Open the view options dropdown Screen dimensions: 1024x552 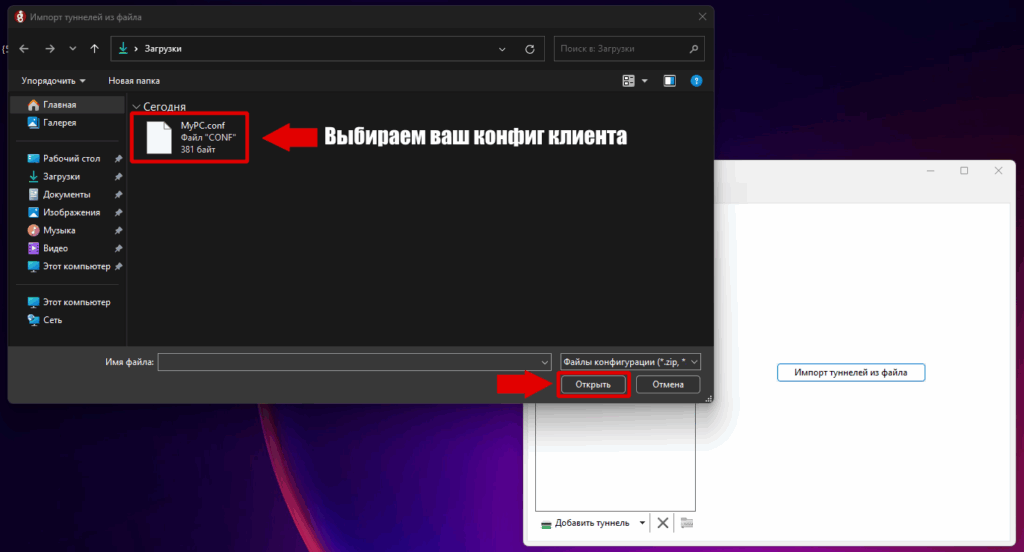644,80
